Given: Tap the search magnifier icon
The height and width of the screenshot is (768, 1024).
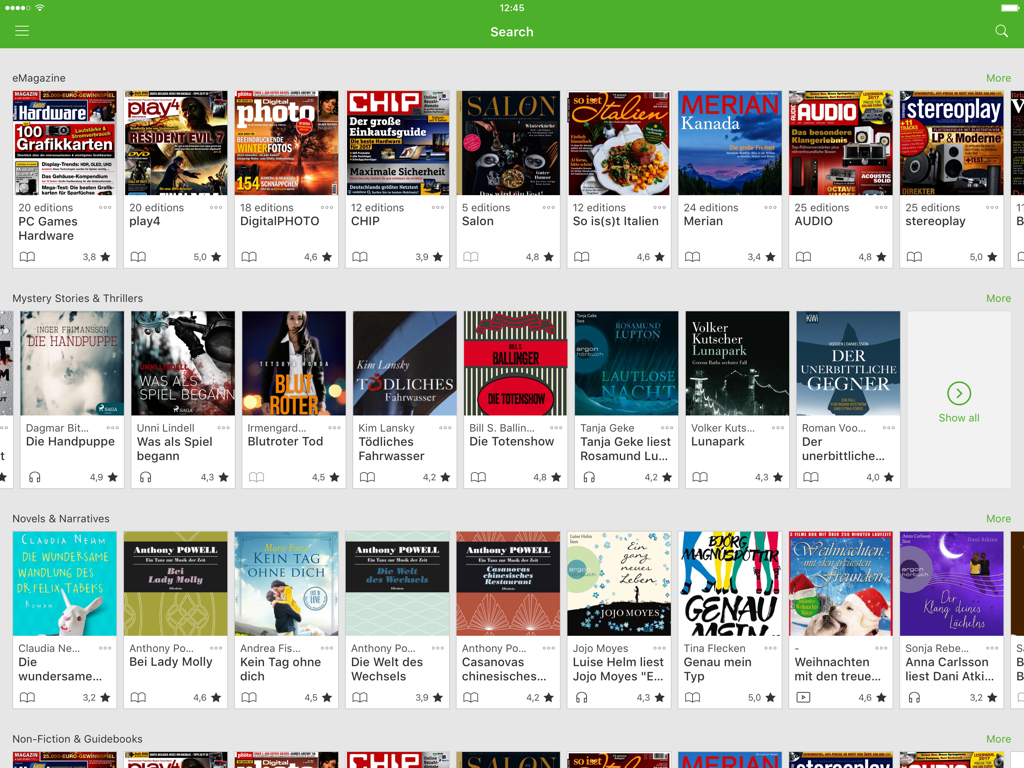Looking at the screenshot, I should coord(1001,31).
